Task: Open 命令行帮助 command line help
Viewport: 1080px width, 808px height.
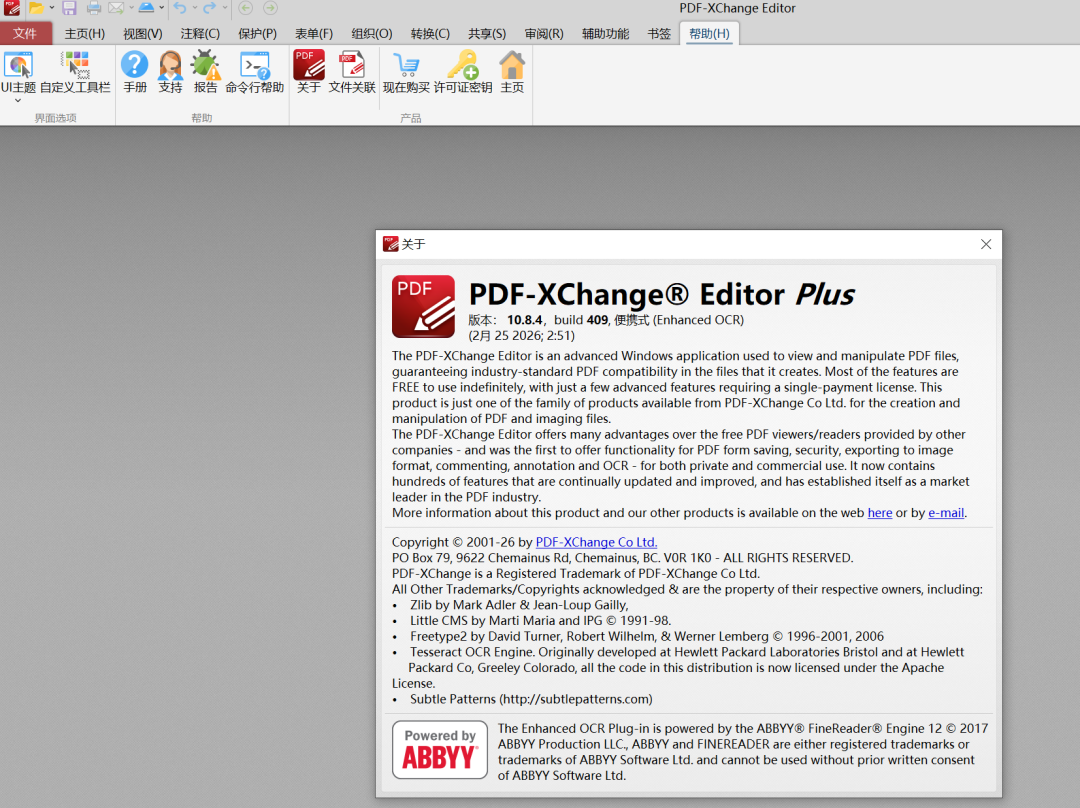Action: (255, 72)
